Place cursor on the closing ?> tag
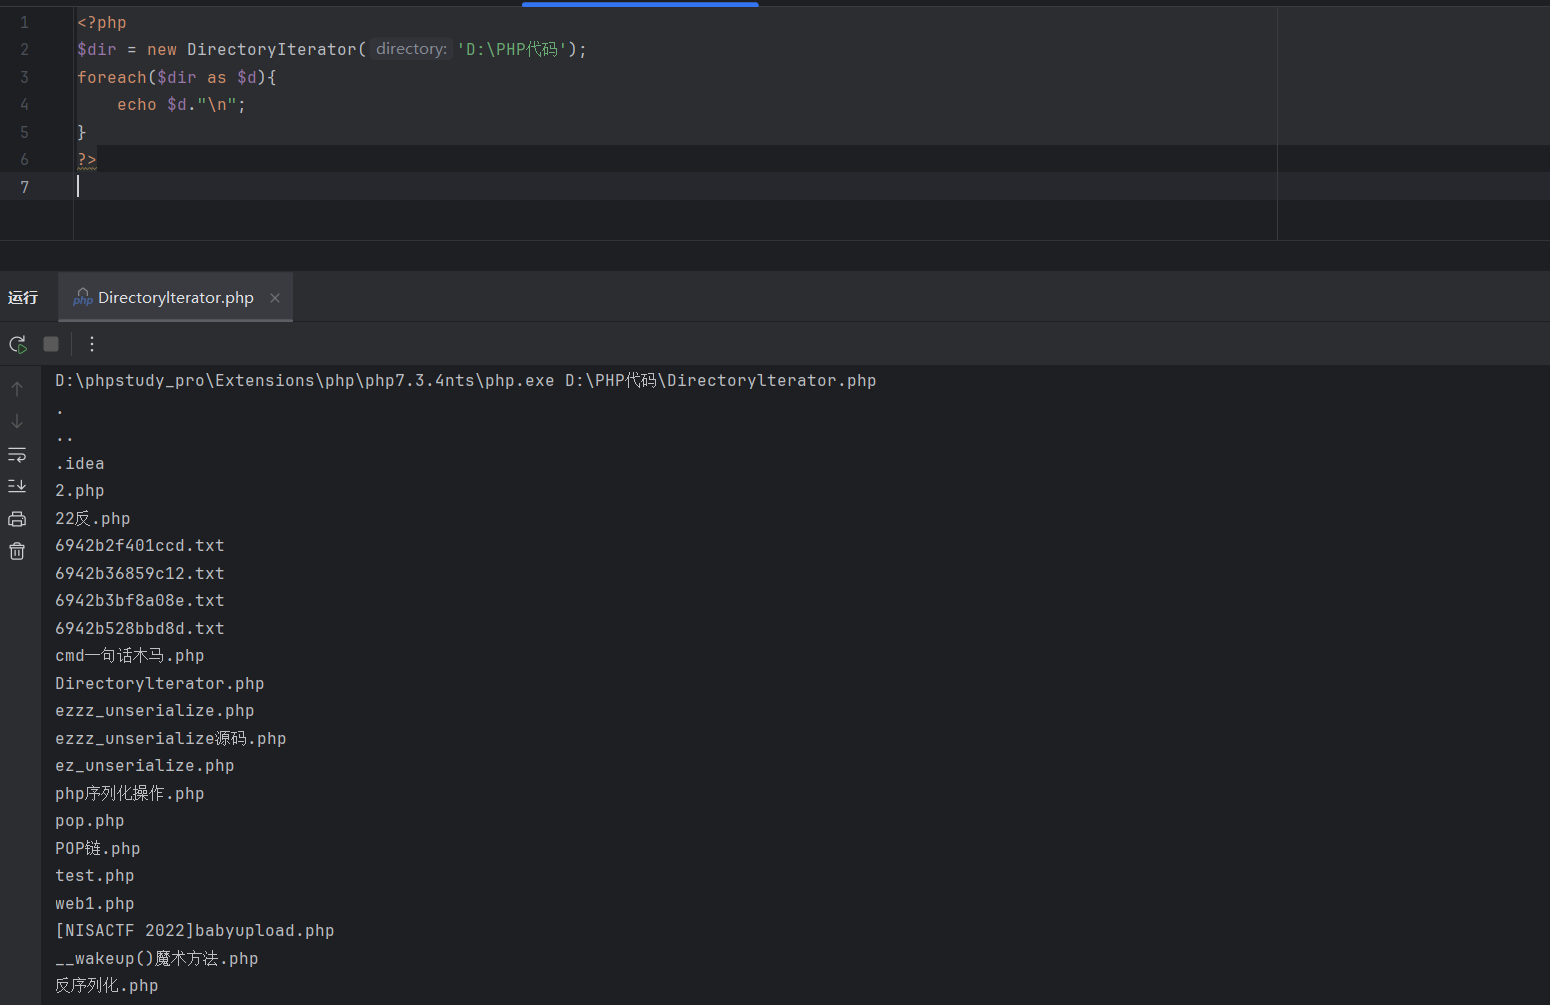 (87, 159)
